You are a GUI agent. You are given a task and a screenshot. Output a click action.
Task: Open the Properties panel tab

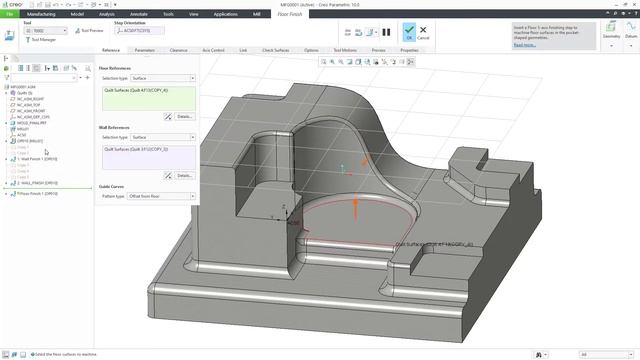(409, 50)
